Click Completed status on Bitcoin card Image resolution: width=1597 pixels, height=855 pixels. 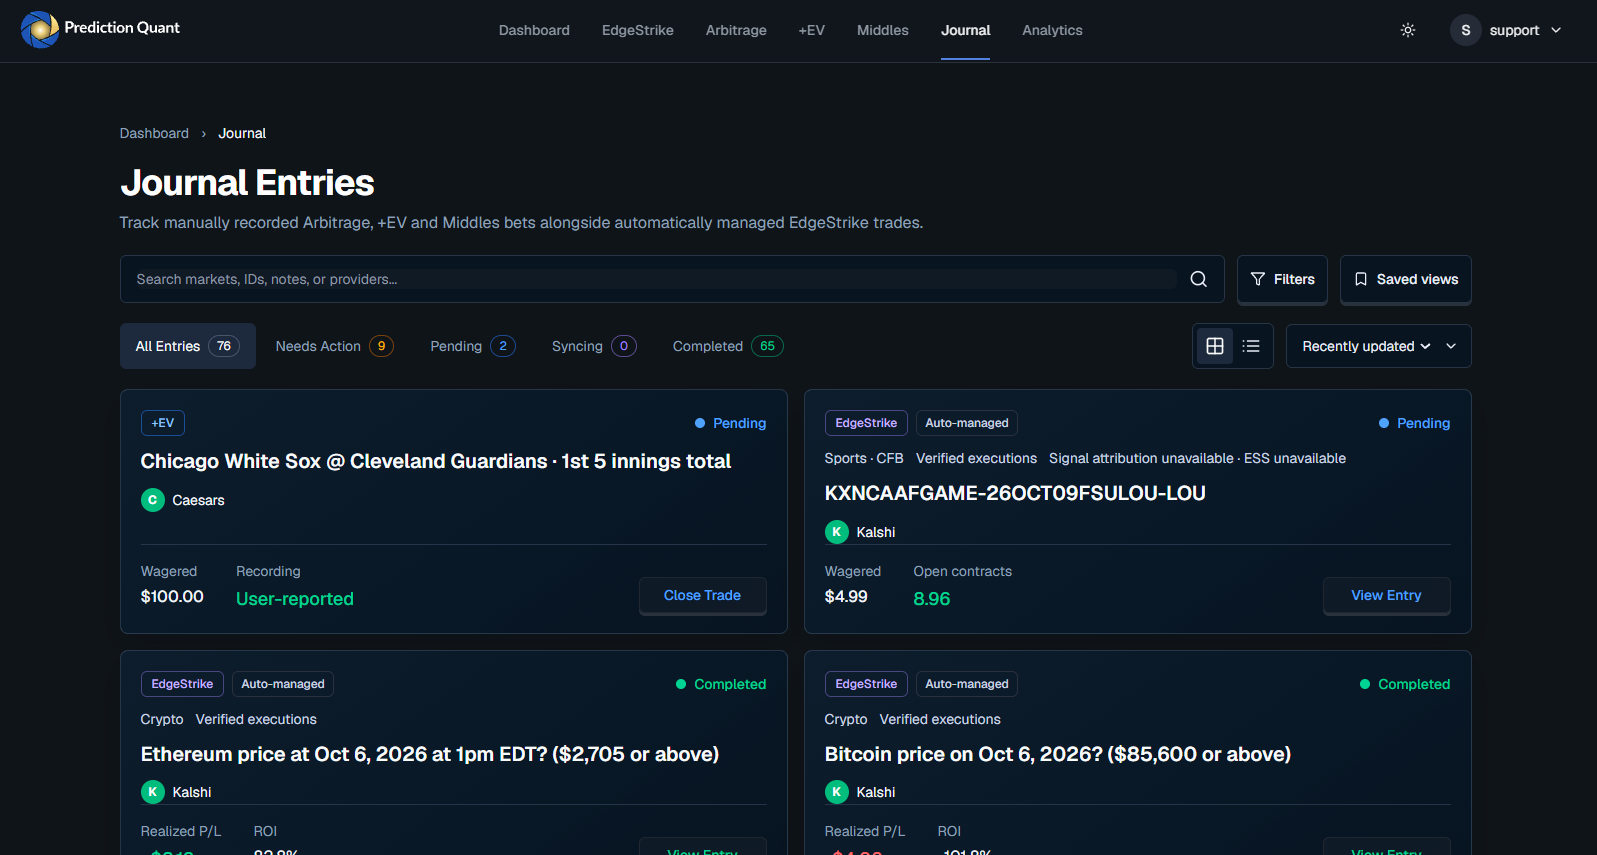[1405, 684]
